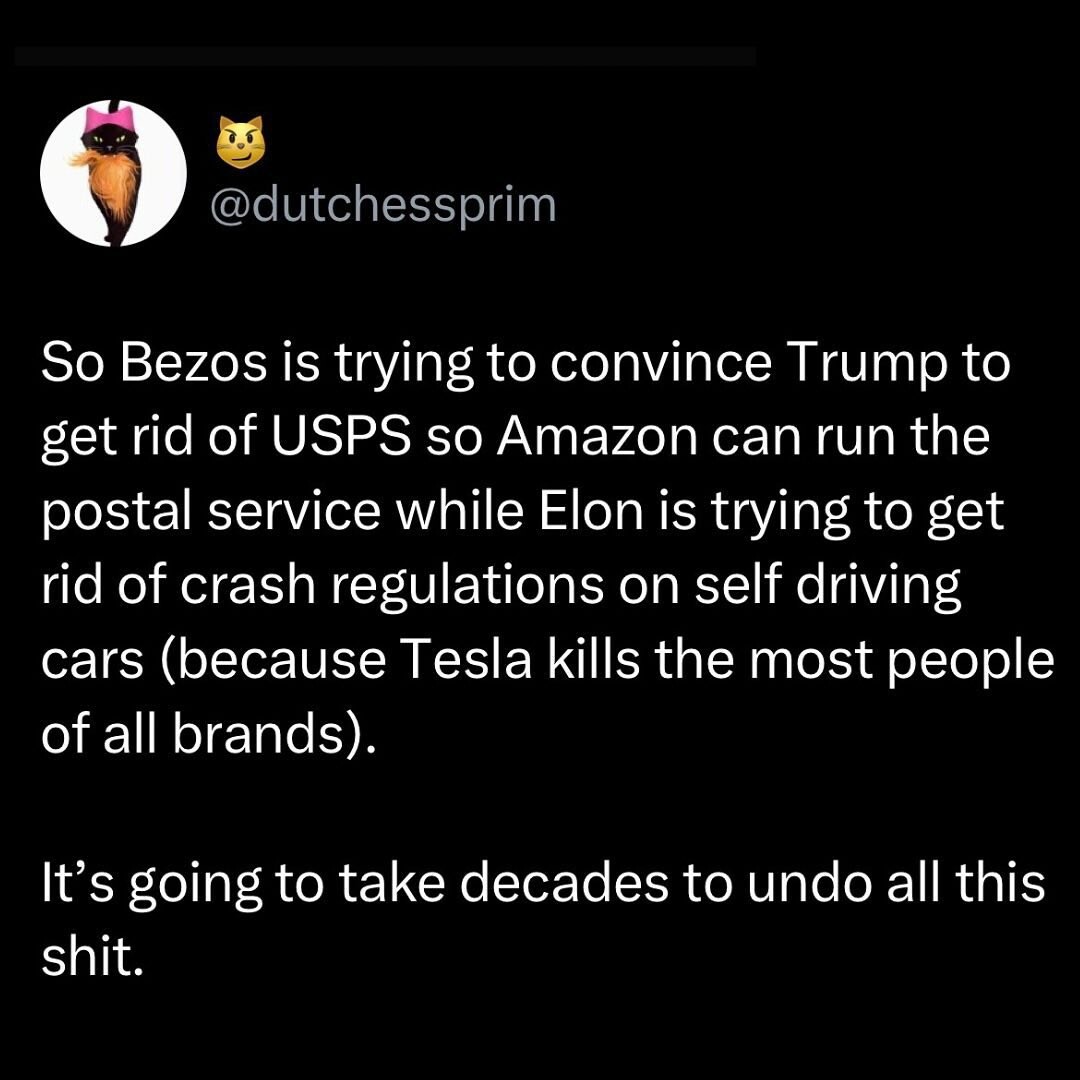Click the word decades
Image resolution: width=1080 pixels, height=1080 pixels.
pos(563,882)
